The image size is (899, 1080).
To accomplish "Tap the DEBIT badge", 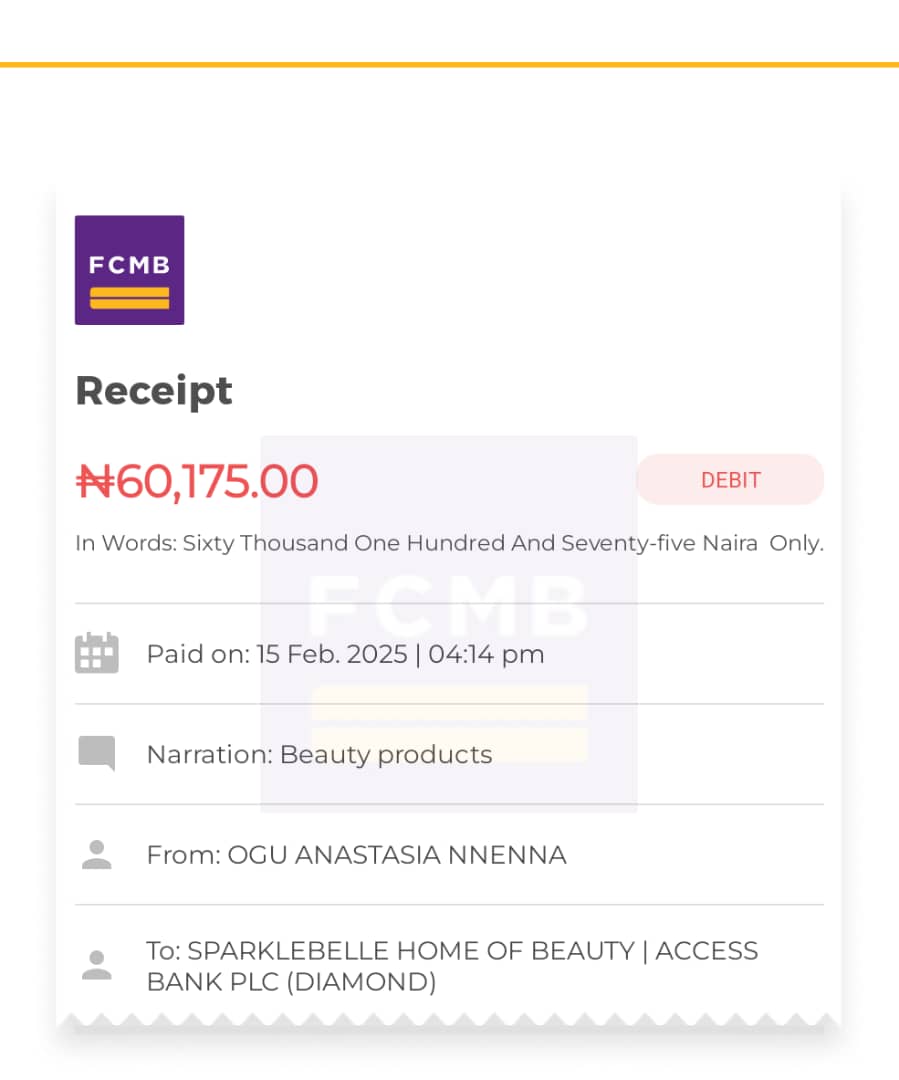I will tap(730, 480).
